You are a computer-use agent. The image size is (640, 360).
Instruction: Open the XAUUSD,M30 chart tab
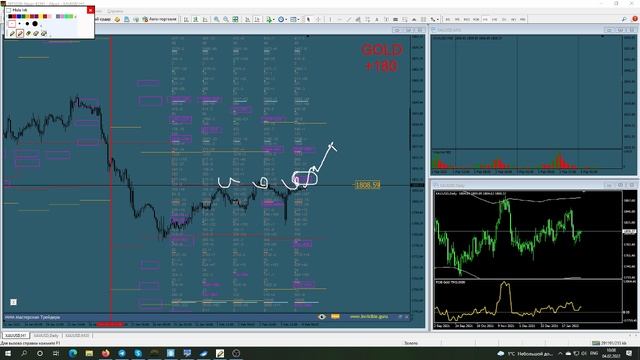77,336
